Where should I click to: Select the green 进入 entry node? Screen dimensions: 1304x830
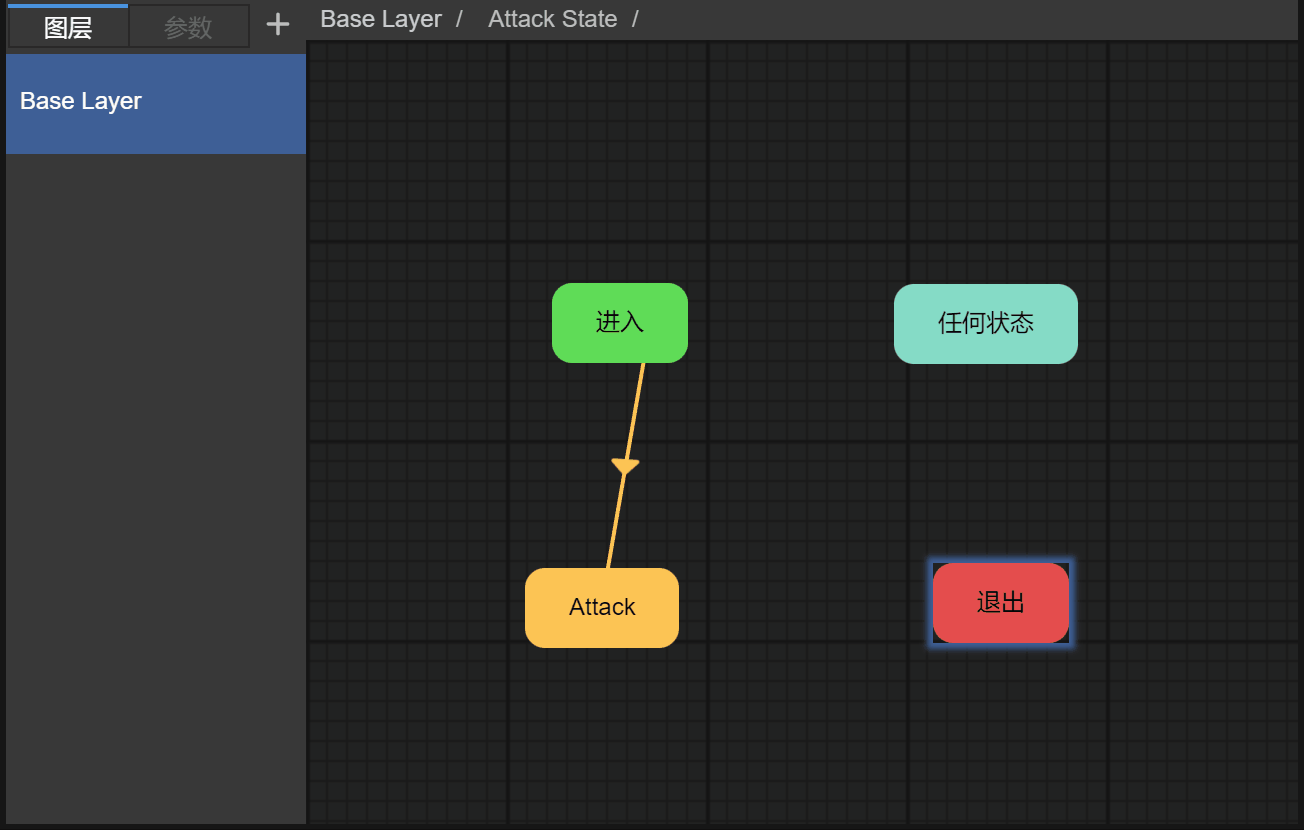point(619,322)
